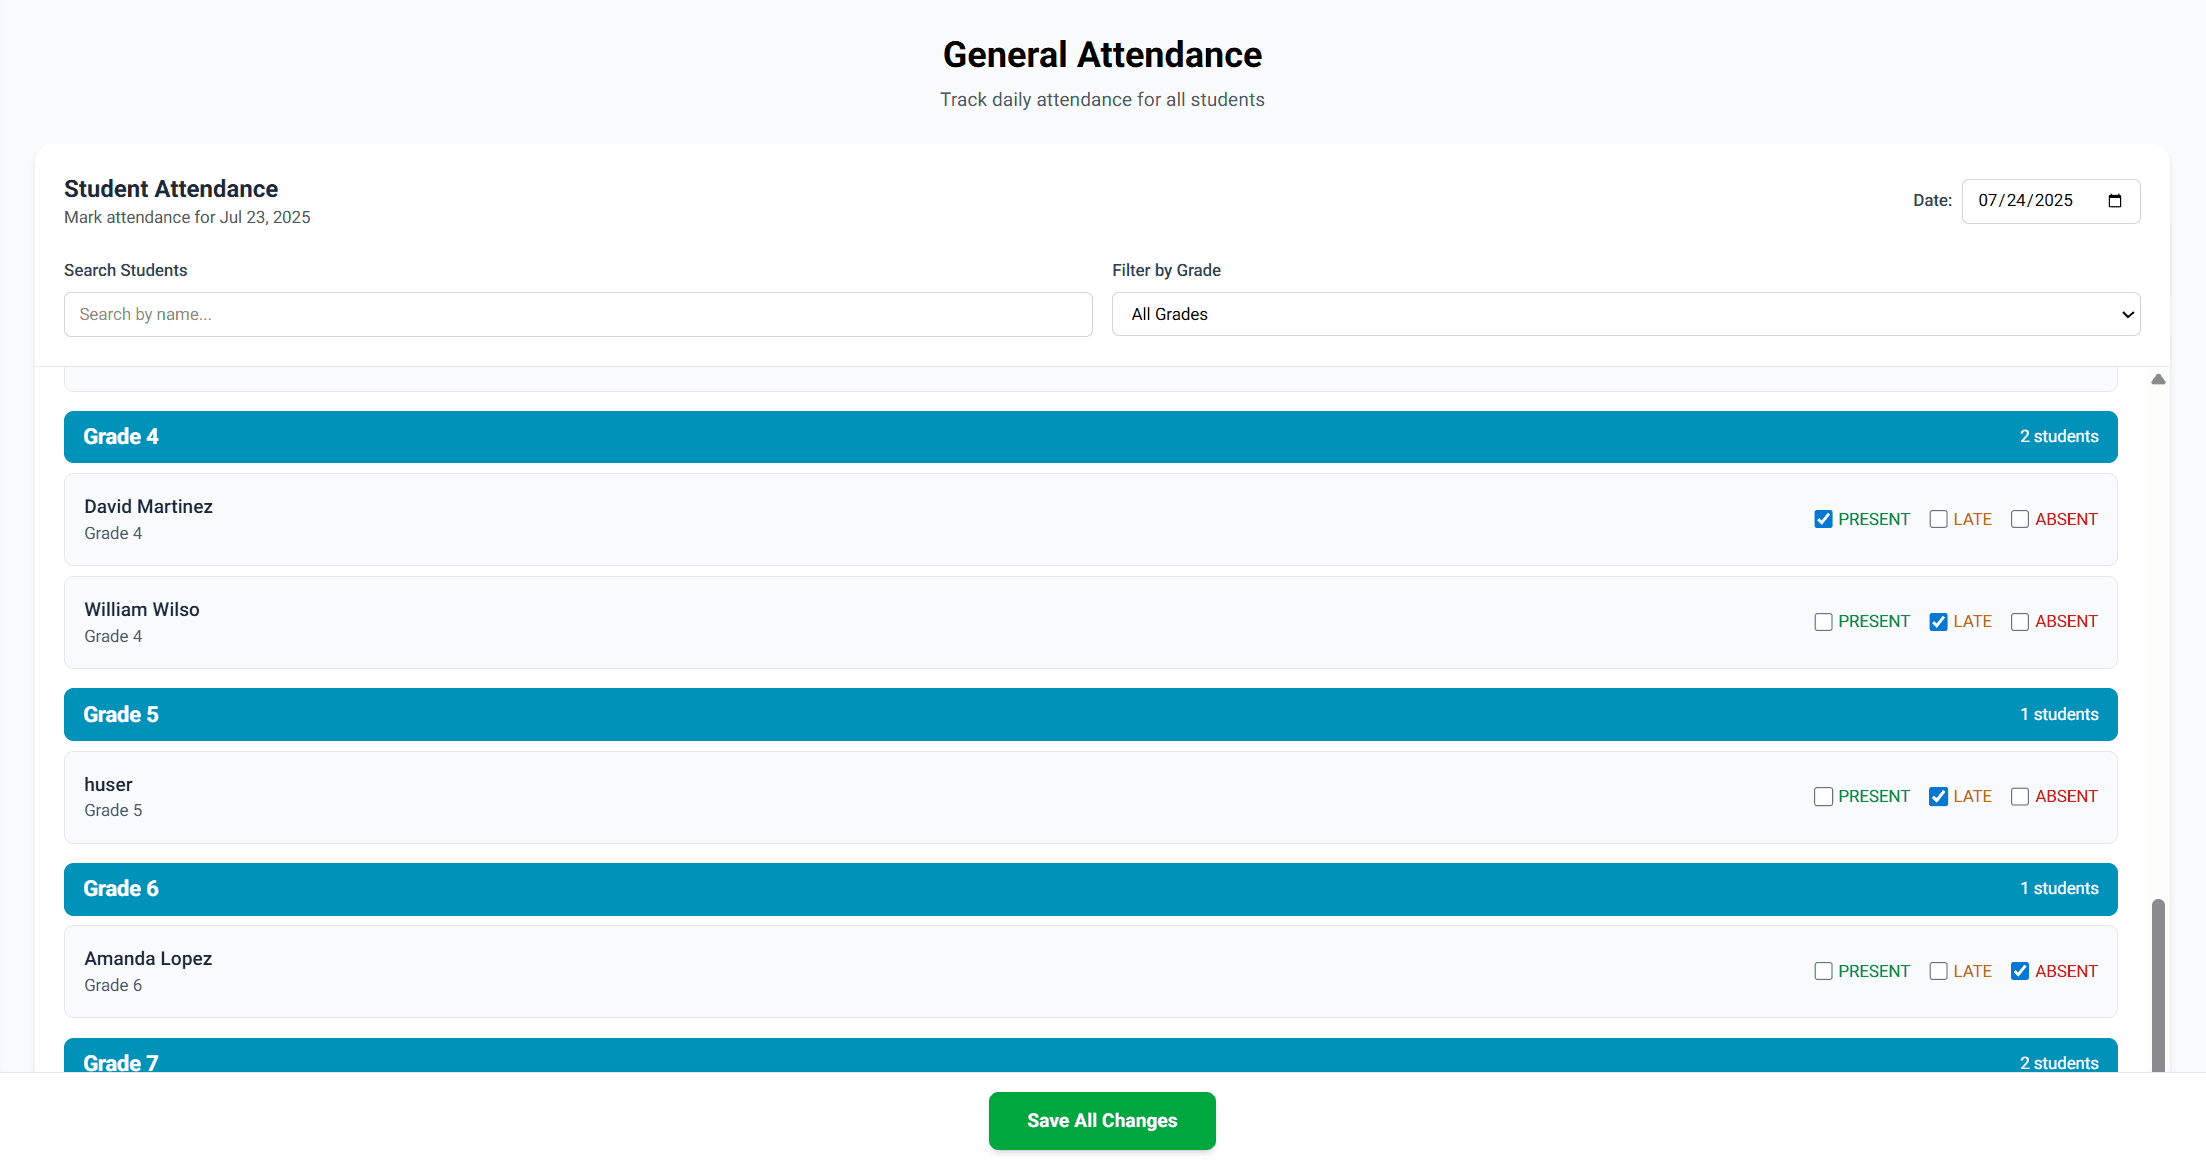This screenshot has height=1163, width=2206.
Task: Mark David Martinez as ABSENT
Action: tap(2020, 520)
